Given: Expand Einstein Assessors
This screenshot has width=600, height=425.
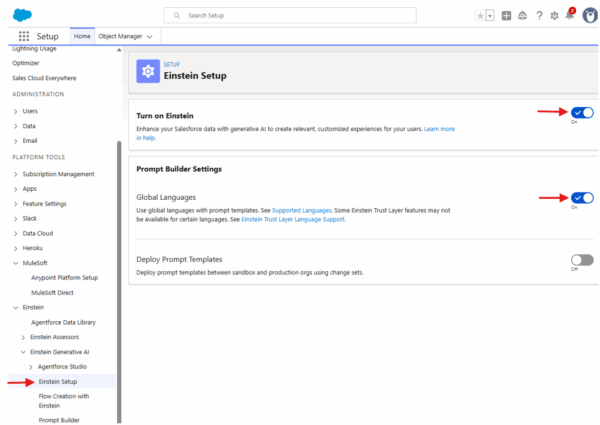Looking at the screenshot, I should [x=23, y=337].
